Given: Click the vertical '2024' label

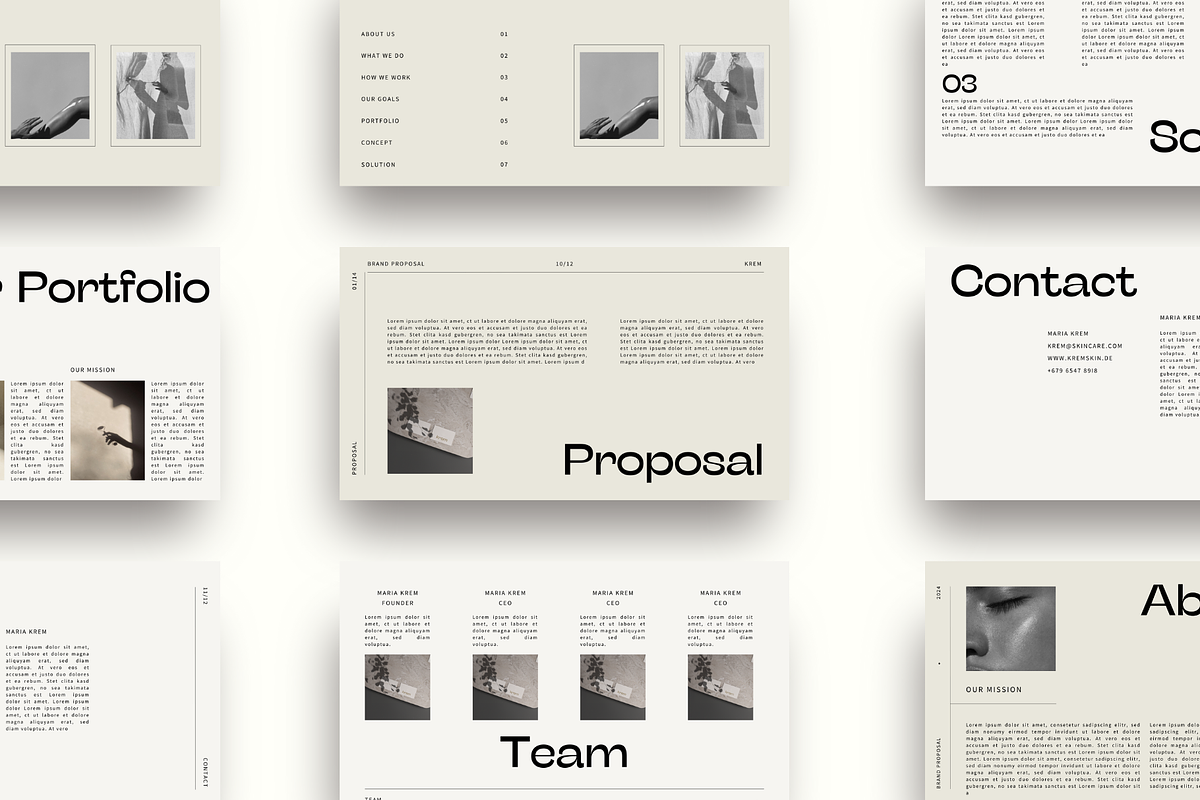Looking at the screenshot, I should click(939, 592).
